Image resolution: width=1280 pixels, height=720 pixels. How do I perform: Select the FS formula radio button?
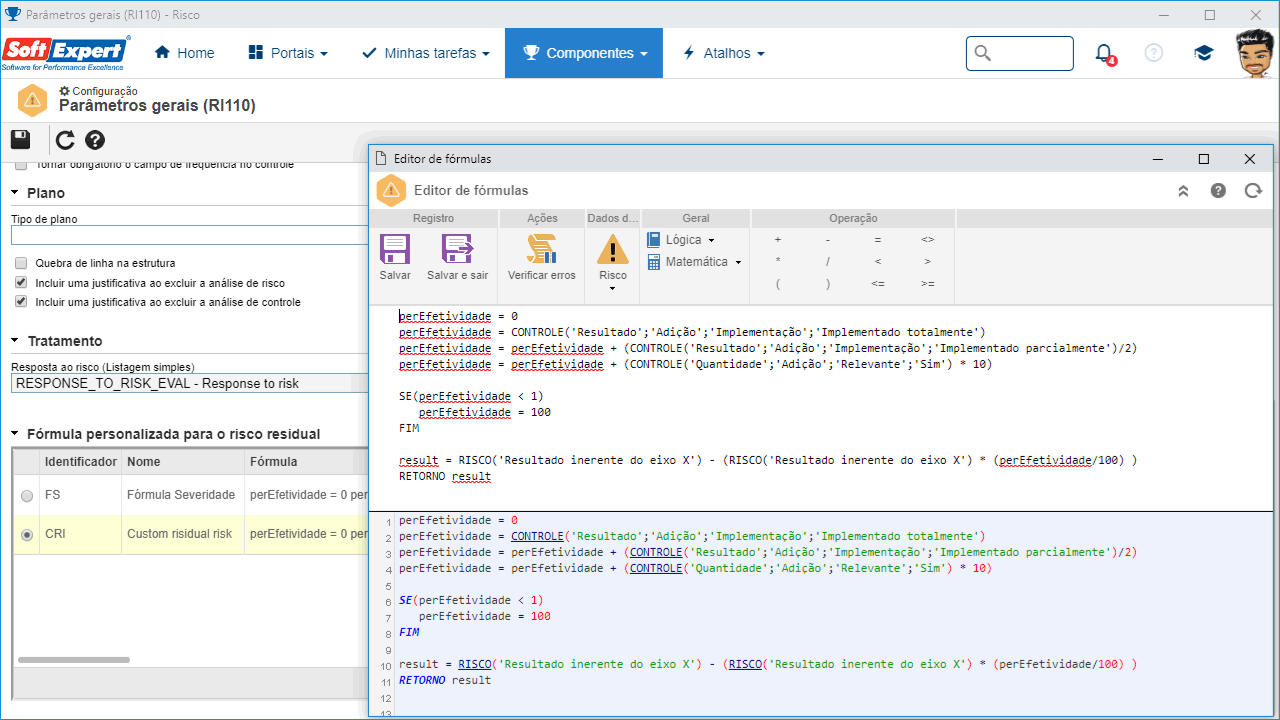click(27, 495)
